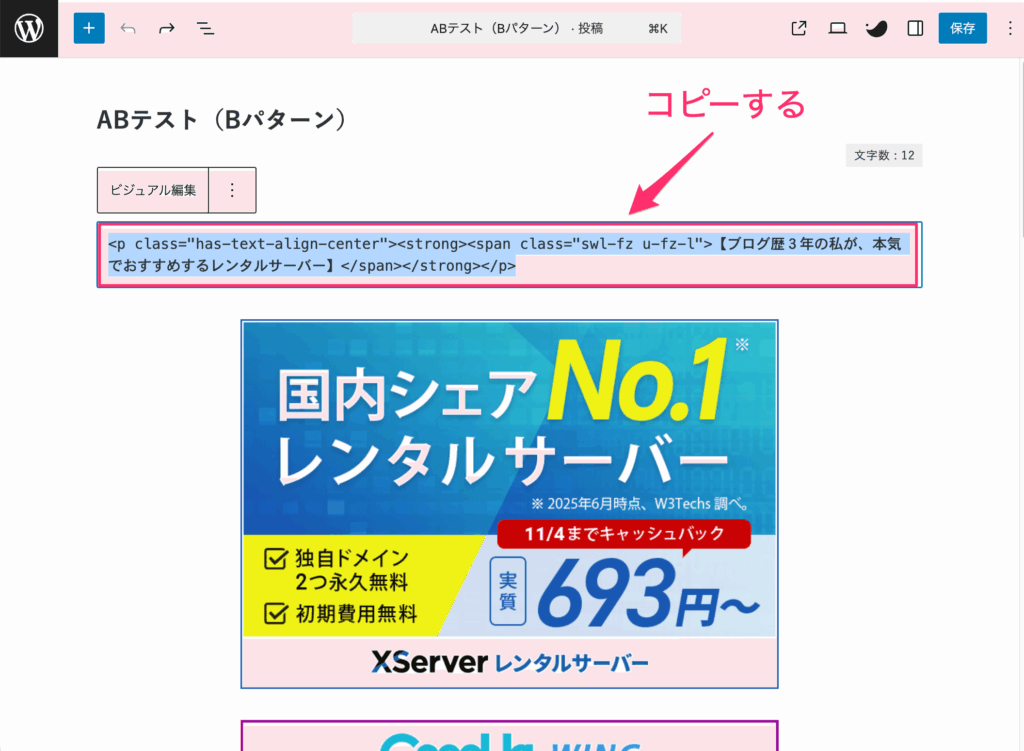This screenshot has width=1024, height=751.
Task: Click the redo arrow icon
Action: point(166,28)
